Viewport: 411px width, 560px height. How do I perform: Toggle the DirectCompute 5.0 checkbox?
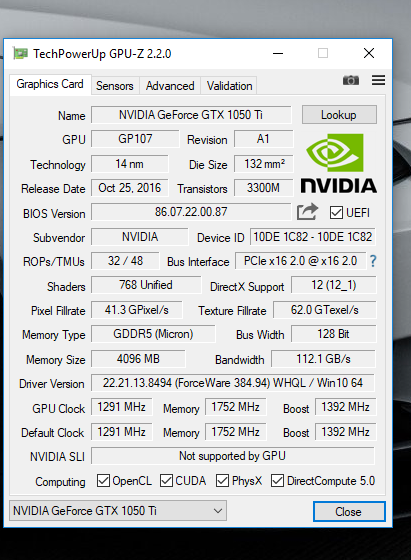[x=277, y=481]
